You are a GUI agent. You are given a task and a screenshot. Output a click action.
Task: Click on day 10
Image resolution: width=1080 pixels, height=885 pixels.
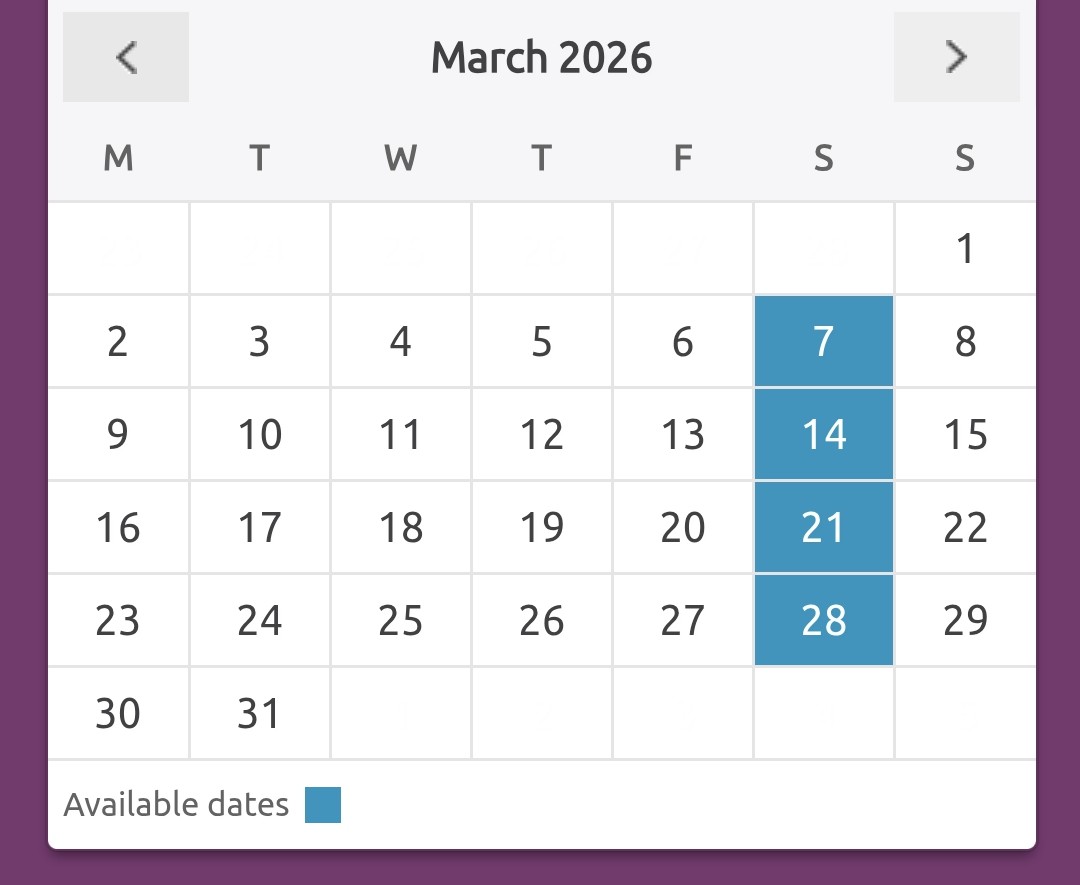pos(259,435)
